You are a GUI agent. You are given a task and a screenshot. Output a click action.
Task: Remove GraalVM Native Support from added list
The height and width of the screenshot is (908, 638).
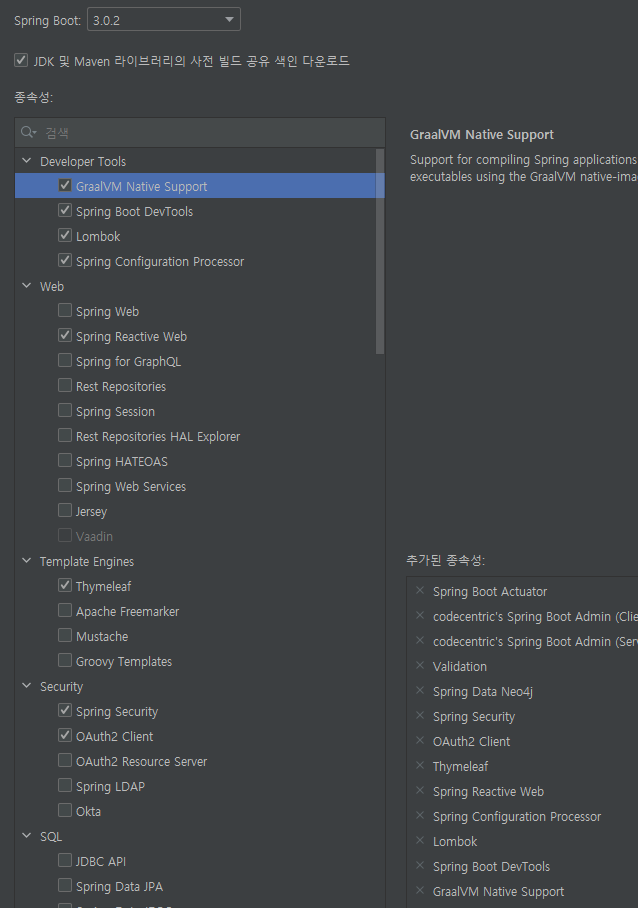[x=420, y=891]
